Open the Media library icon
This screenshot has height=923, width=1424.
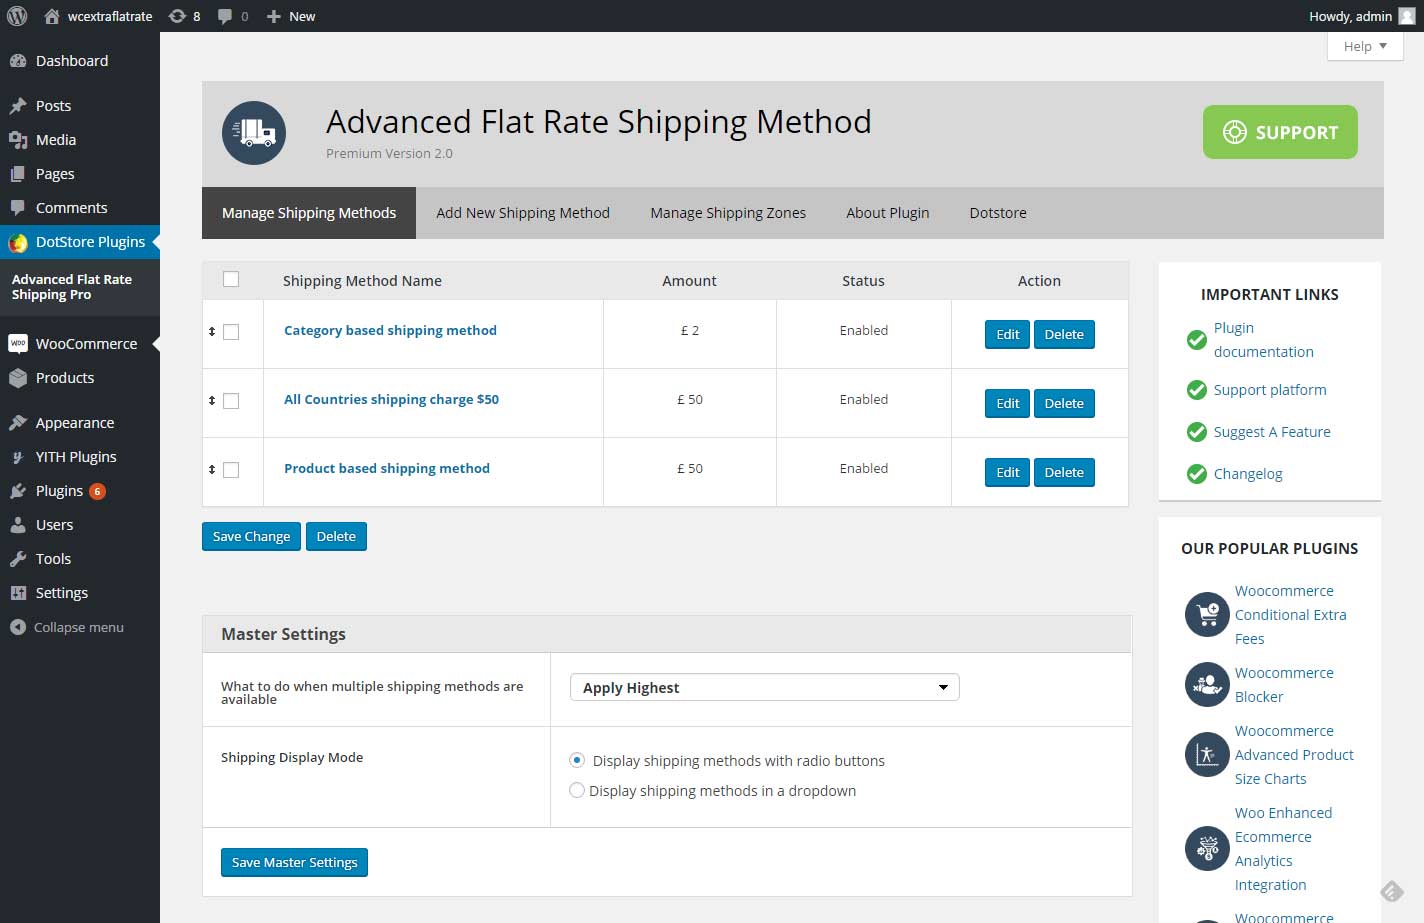[x=18, y=140]
